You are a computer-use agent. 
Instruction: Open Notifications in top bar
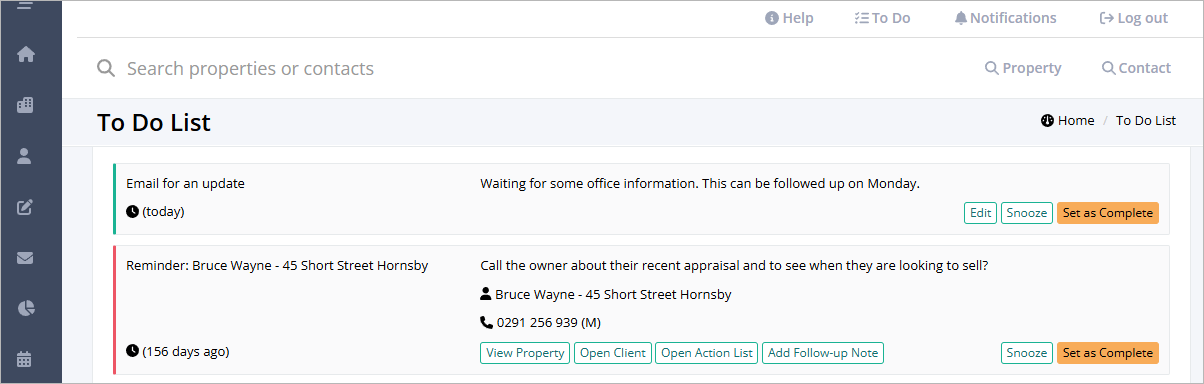pyautogui.click(x=1005, y=18)
